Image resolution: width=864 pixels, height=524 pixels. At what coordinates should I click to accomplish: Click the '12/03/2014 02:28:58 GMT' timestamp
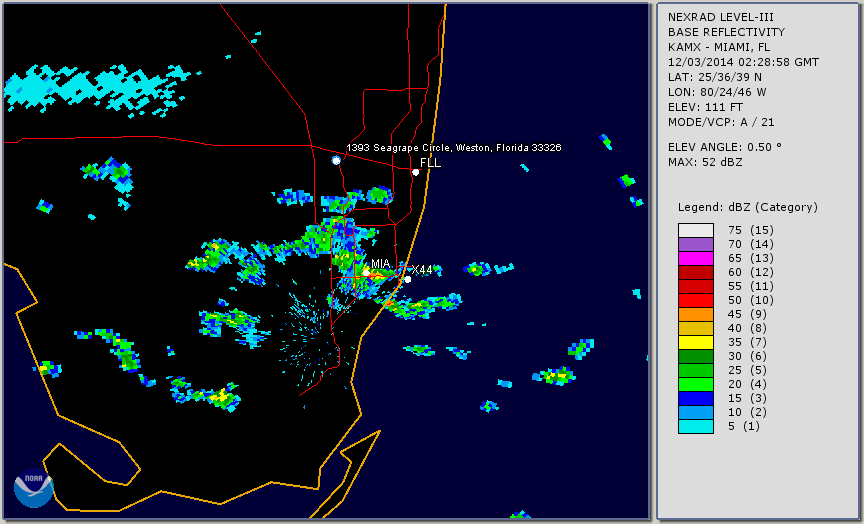tap(743, 62)
